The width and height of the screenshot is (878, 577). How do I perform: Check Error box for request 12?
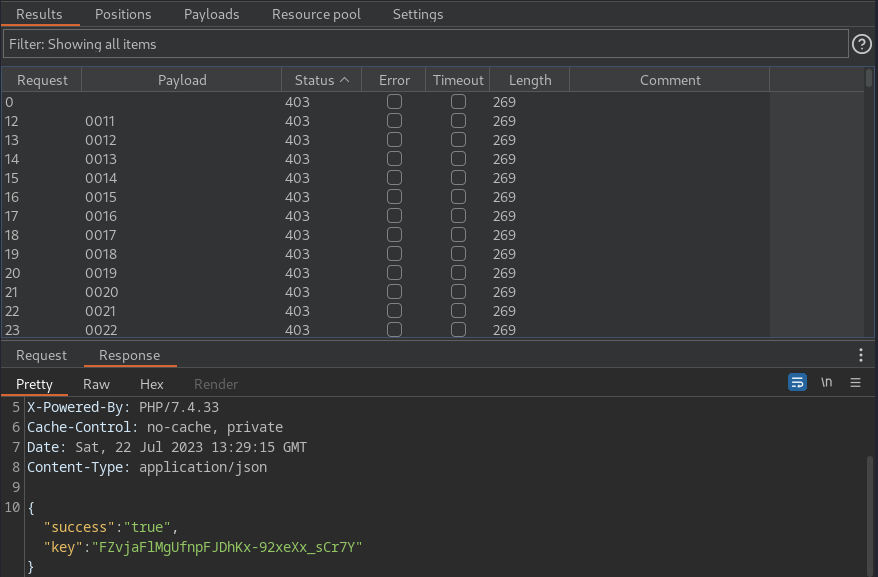pos(394,121)
